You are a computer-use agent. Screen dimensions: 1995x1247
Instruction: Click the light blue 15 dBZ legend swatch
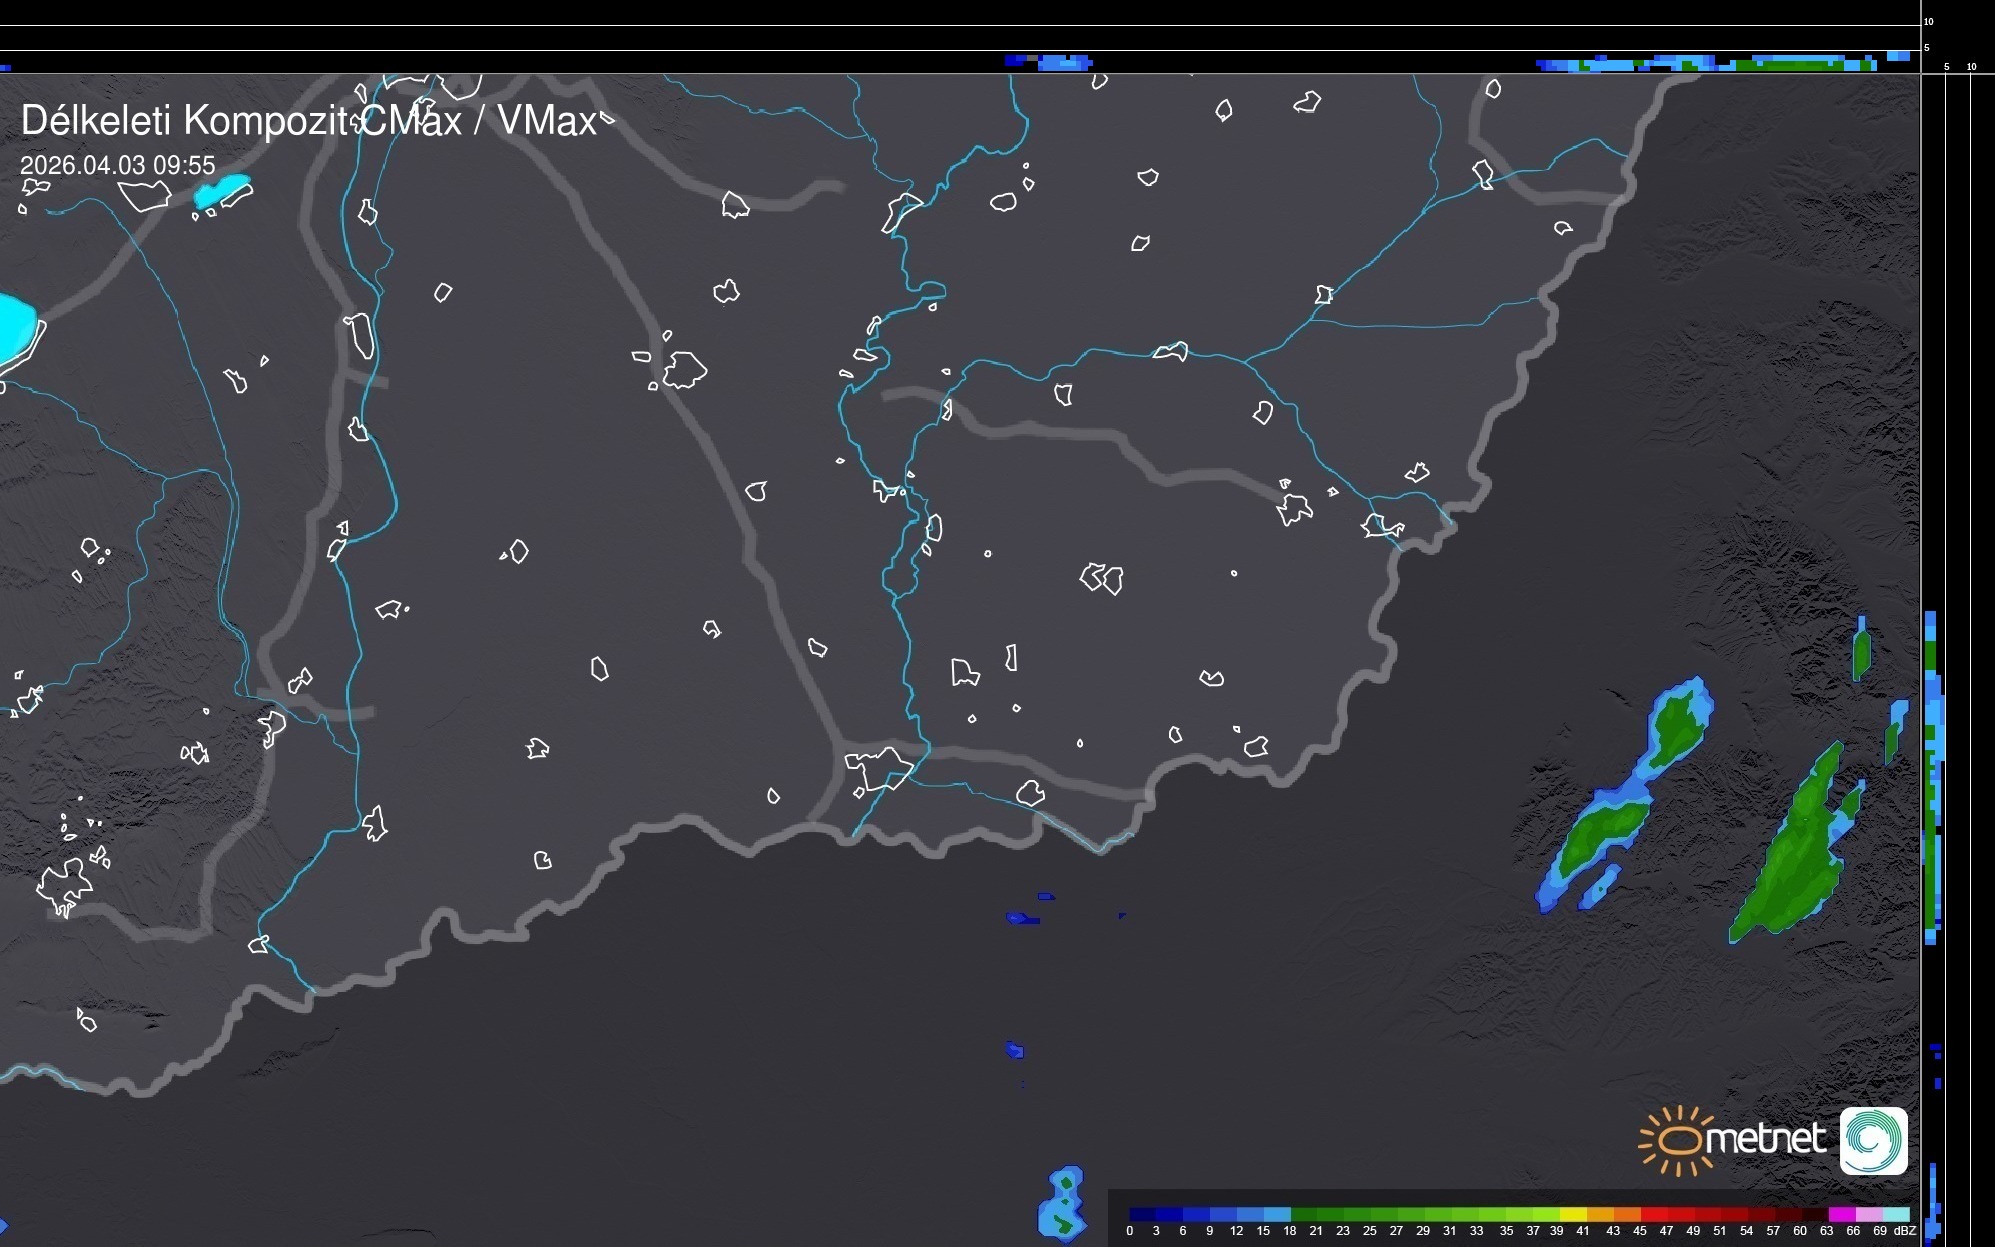click(1277, 1214)
